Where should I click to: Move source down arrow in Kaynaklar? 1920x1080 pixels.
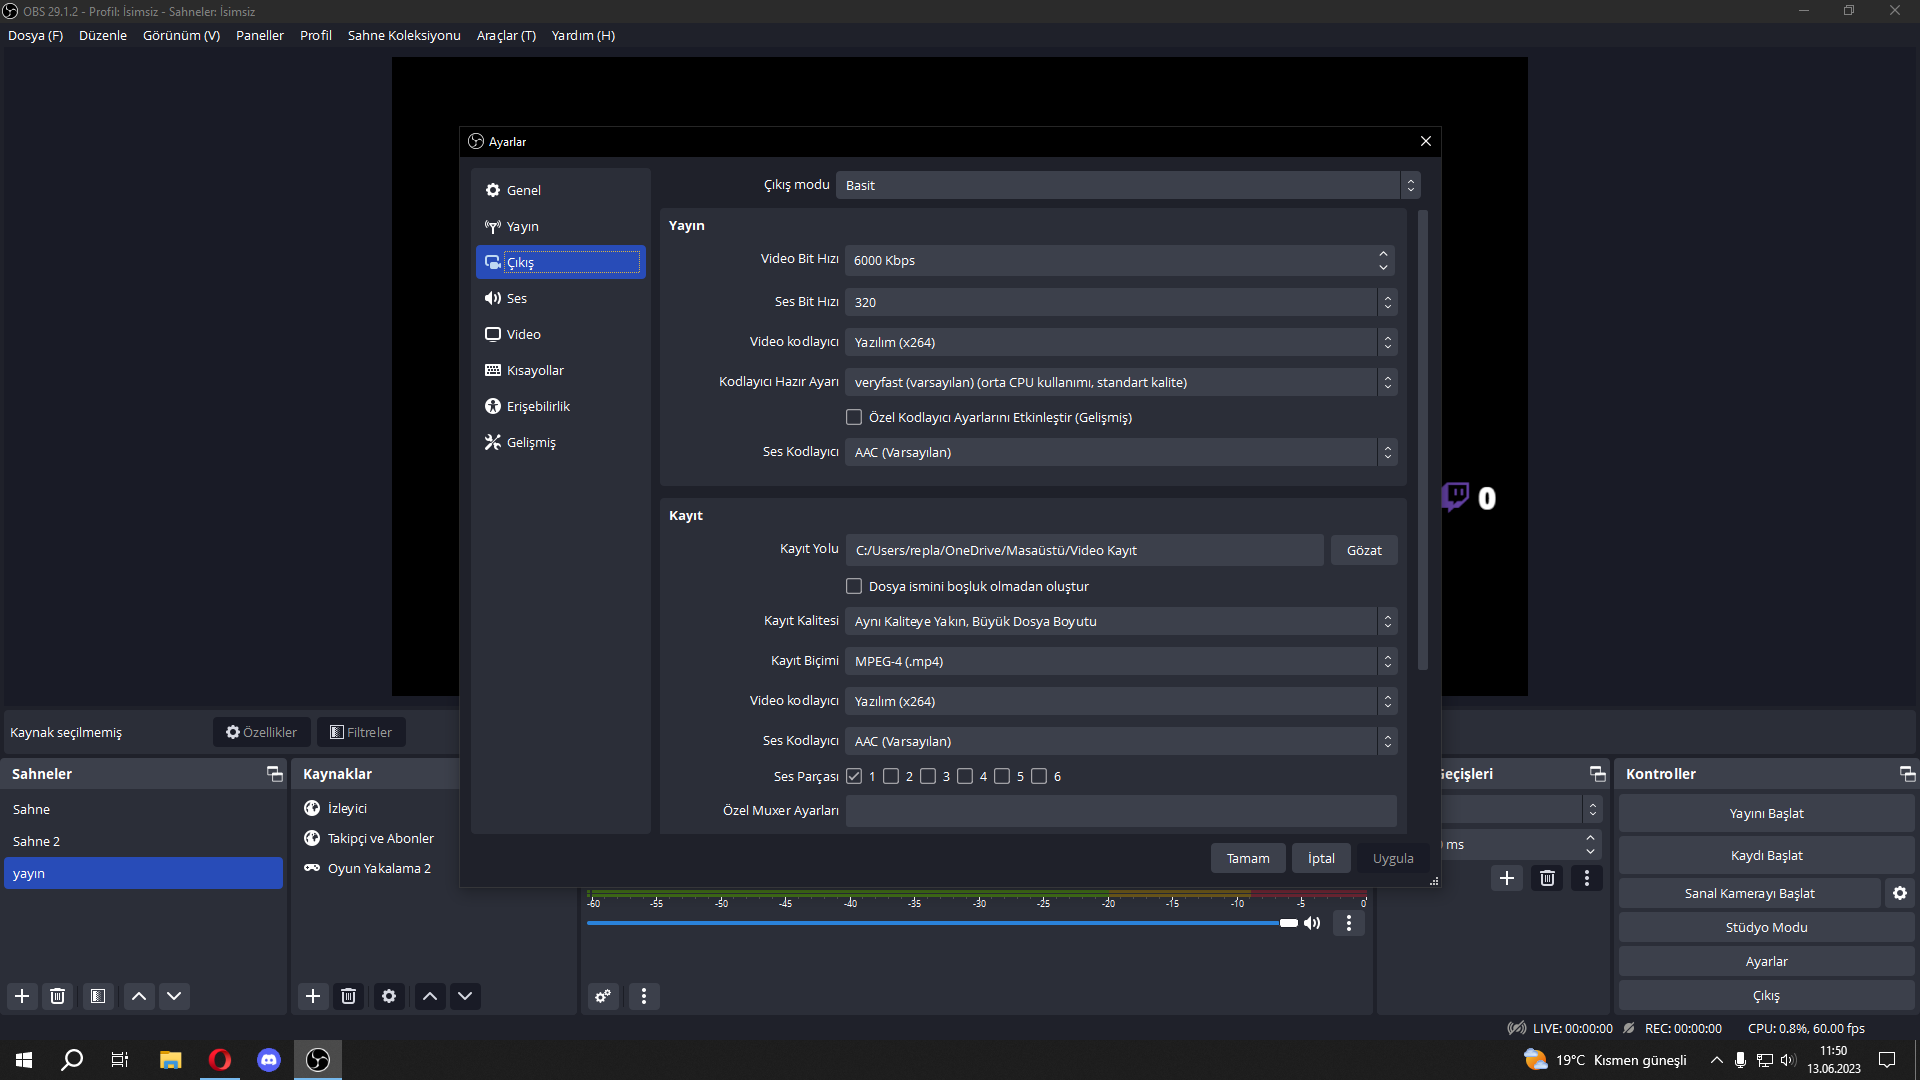pyautogui.click(x=465, y=996)
